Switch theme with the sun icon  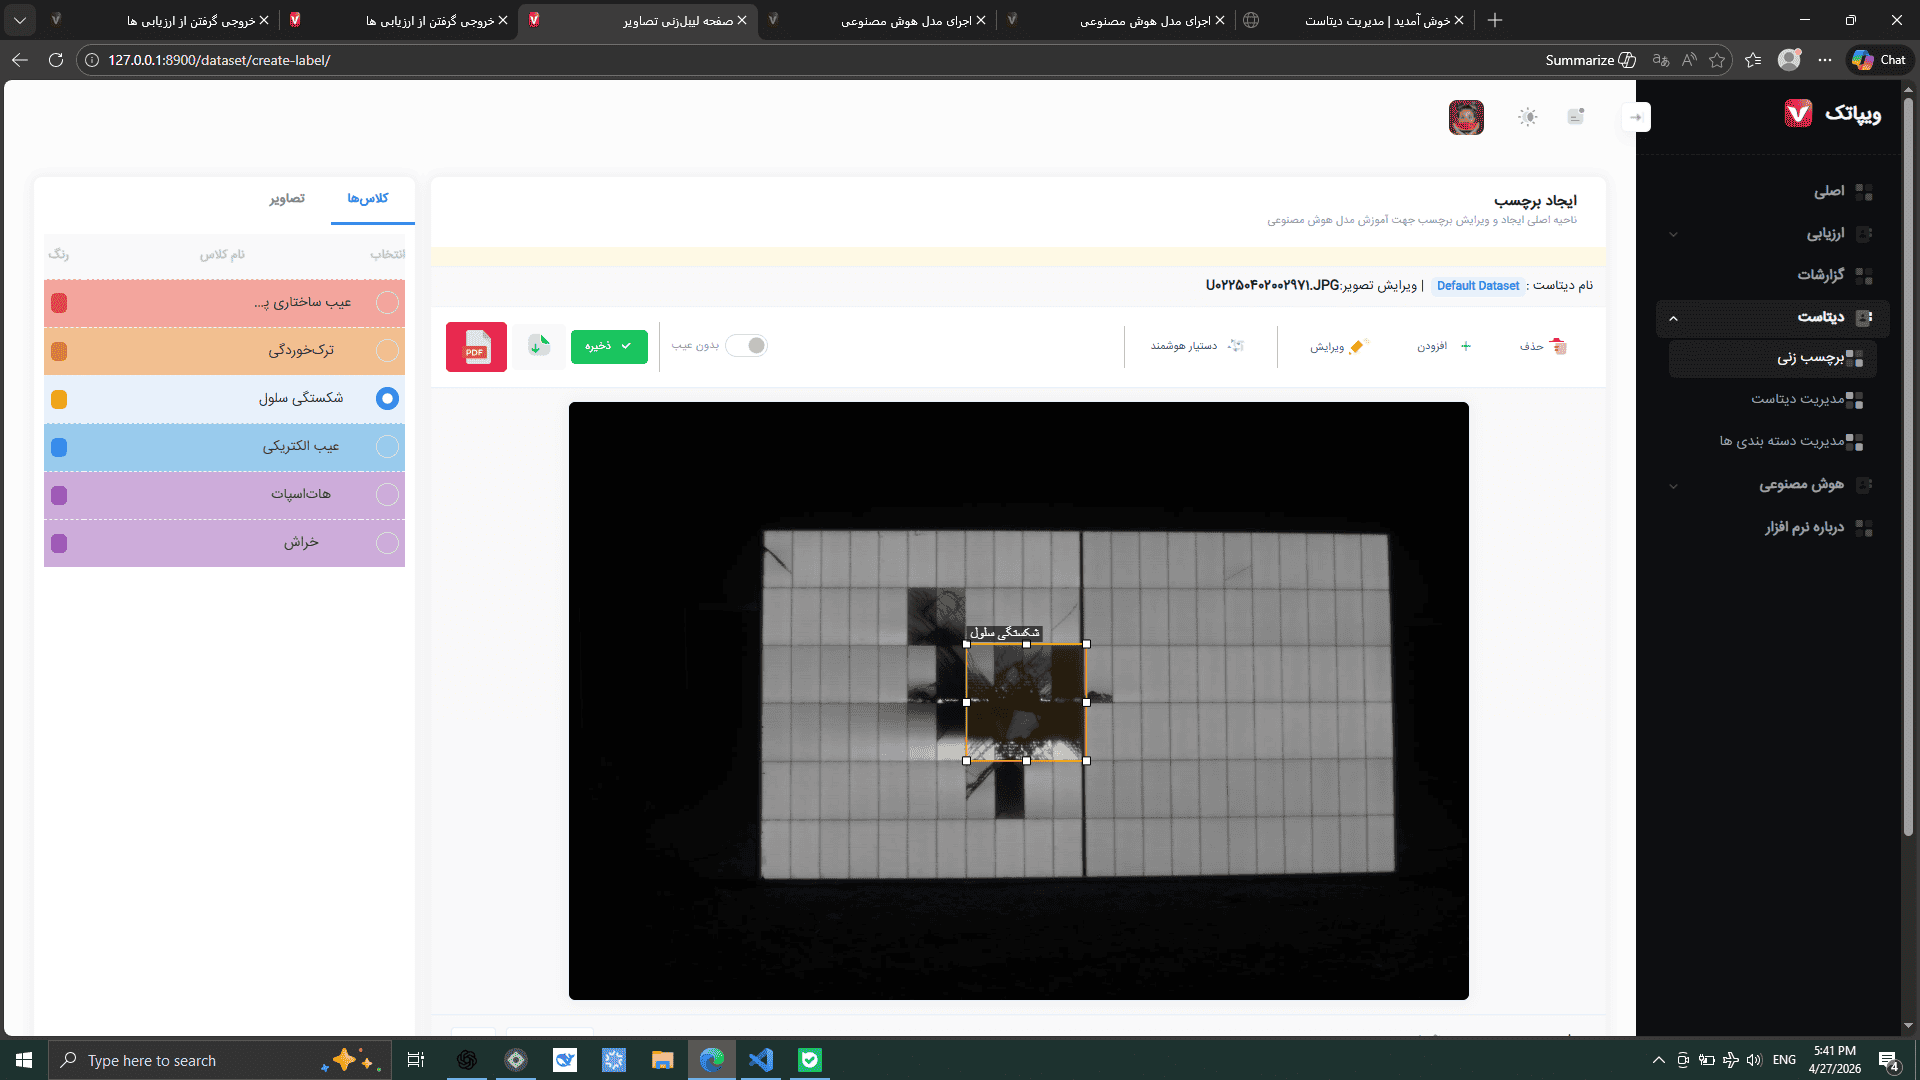(1528, 117)
